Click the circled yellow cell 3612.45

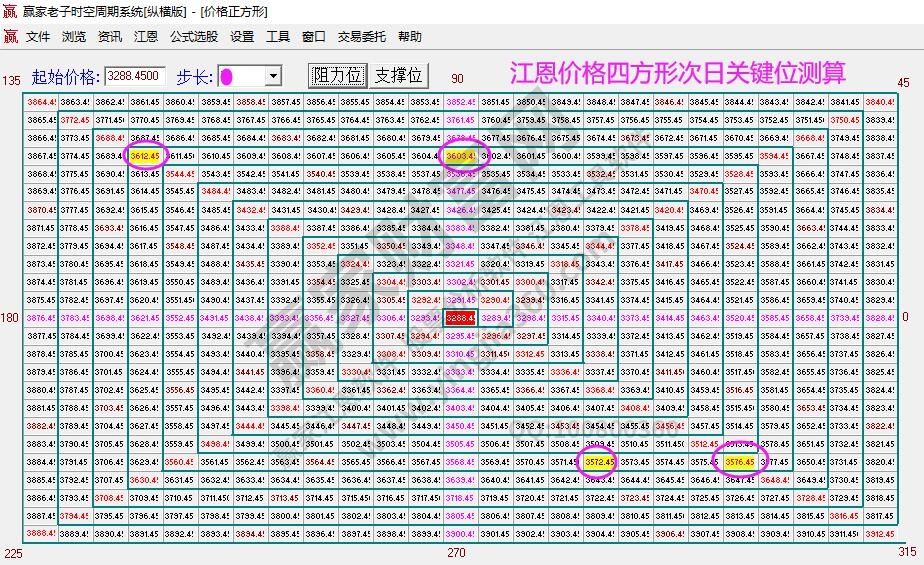pyautogui.click(x=145, y=156)
